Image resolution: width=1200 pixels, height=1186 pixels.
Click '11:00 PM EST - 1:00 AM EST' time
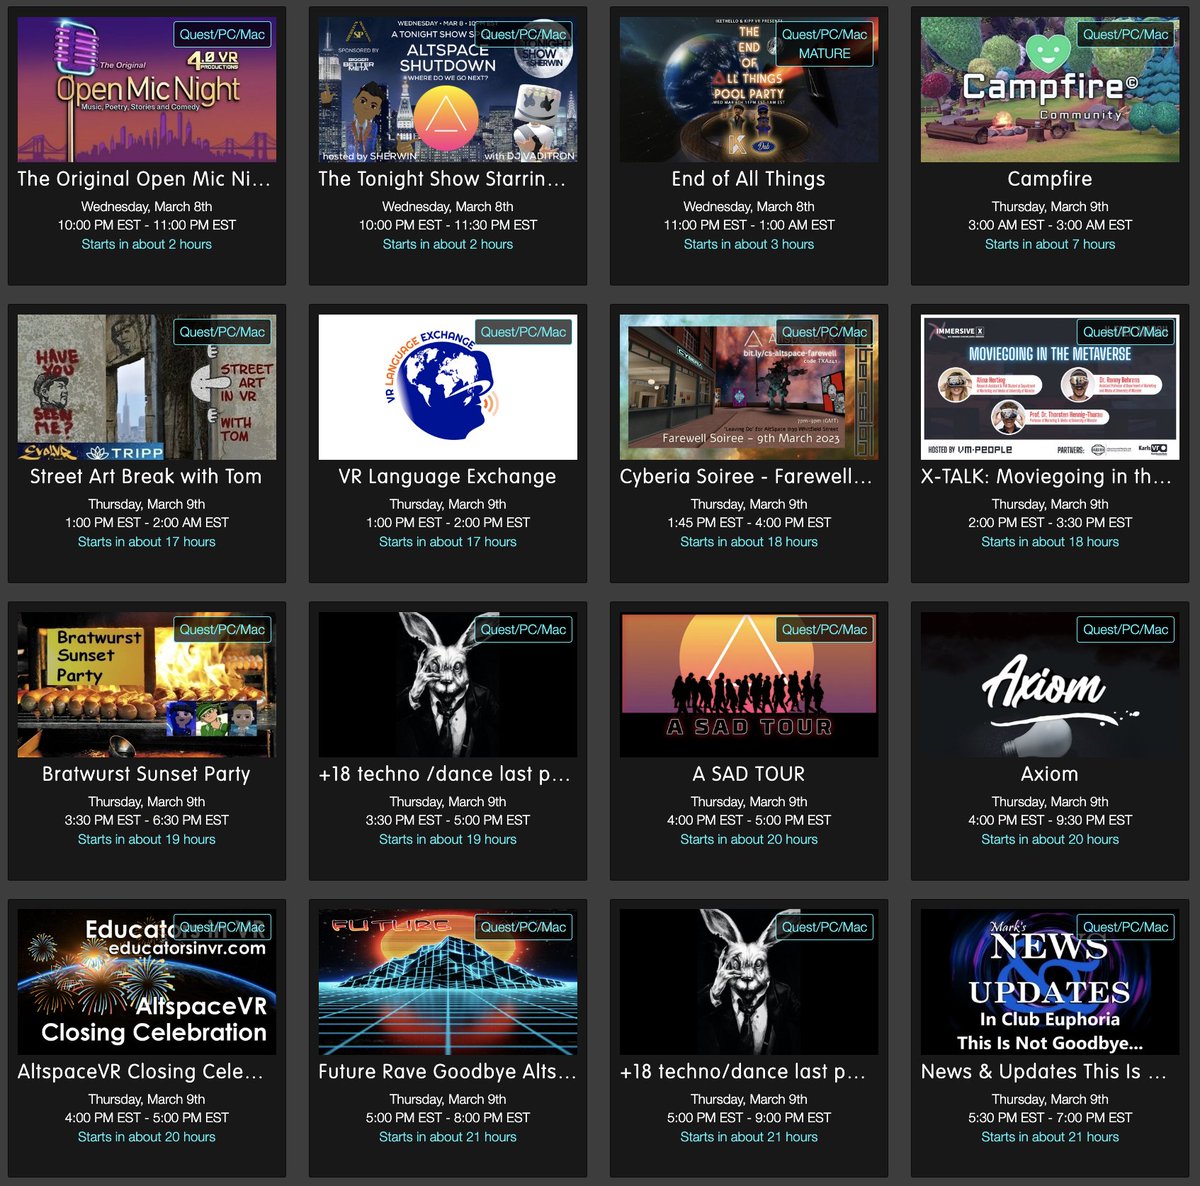pyautogui.click(x=749, y=225)
